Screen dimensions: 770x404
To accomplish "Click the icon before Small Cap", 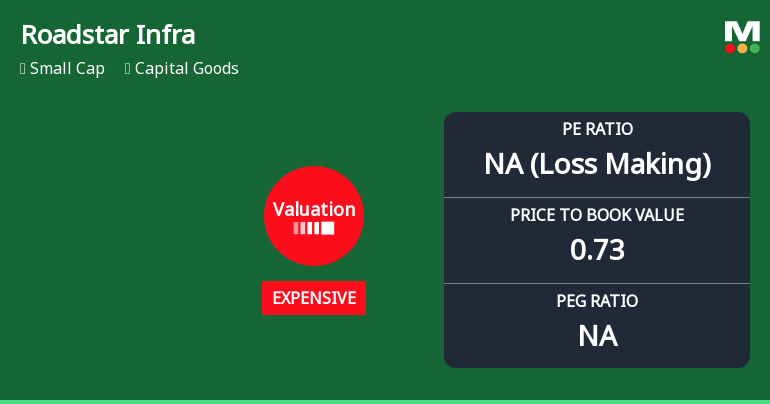I will (23, 69).
